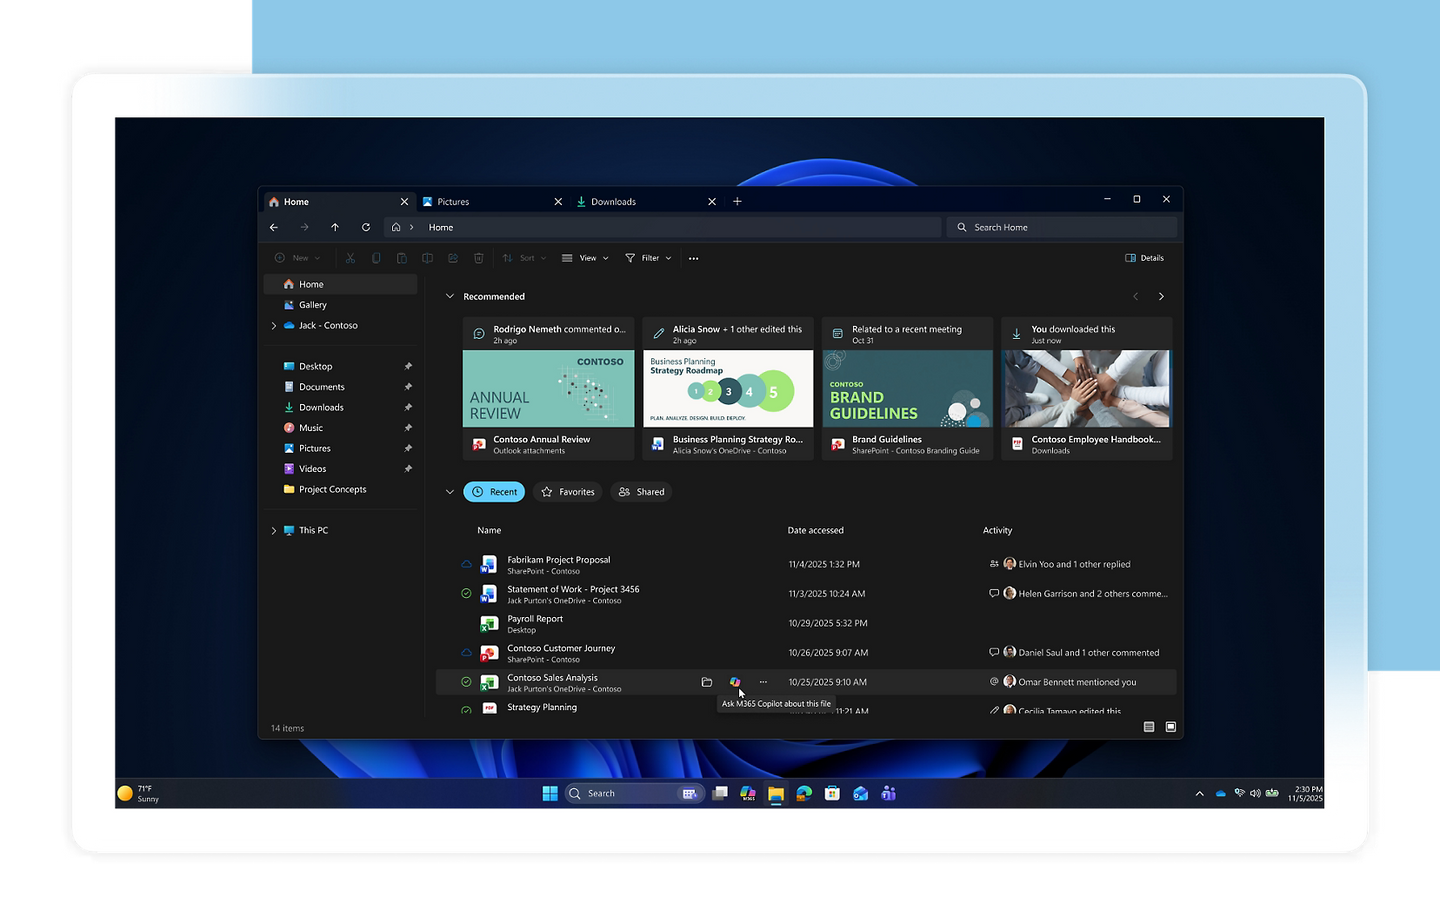The image size is (1440, 923).
Task: Select the Favorites filter pill
Action: pyautogui.click(x=568, y=492)
